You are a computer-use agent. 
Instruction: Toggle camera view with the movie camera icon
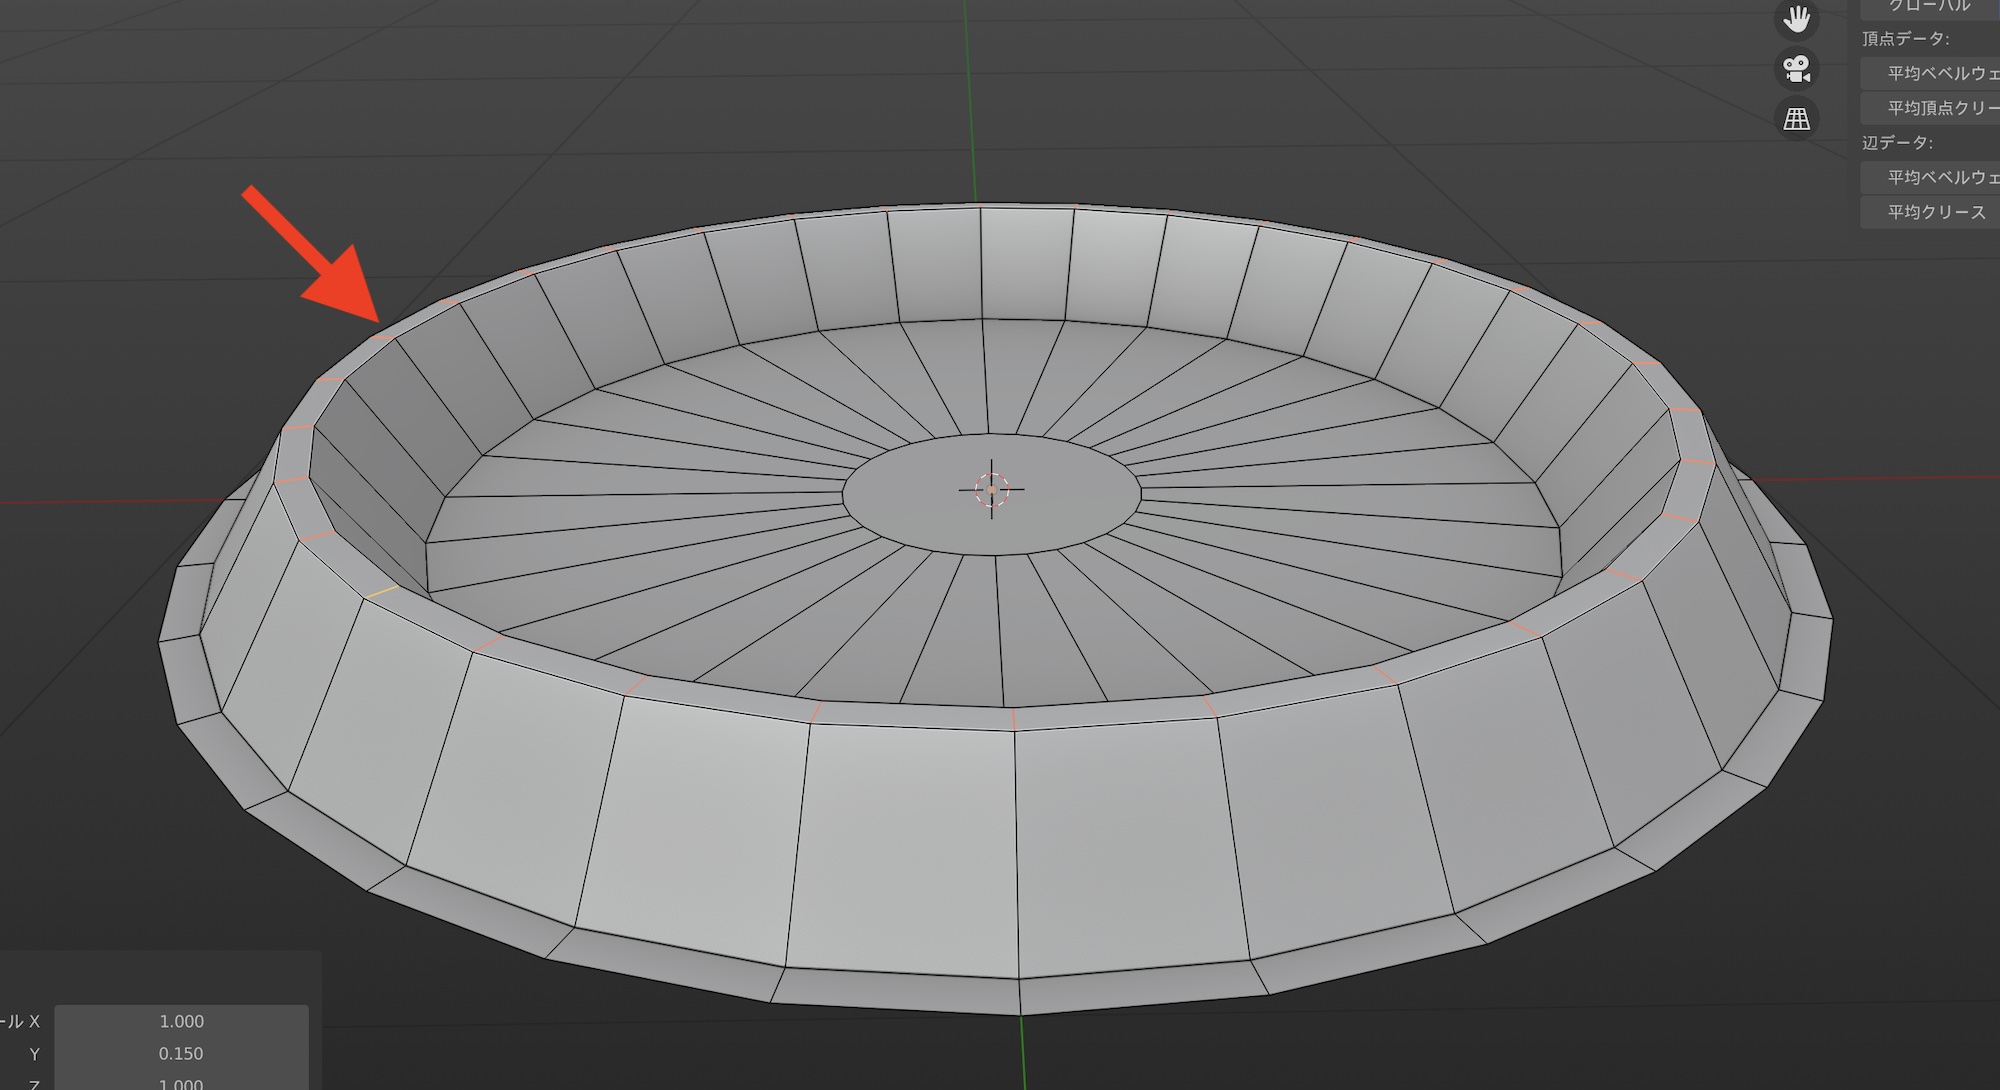point(1796,69)
